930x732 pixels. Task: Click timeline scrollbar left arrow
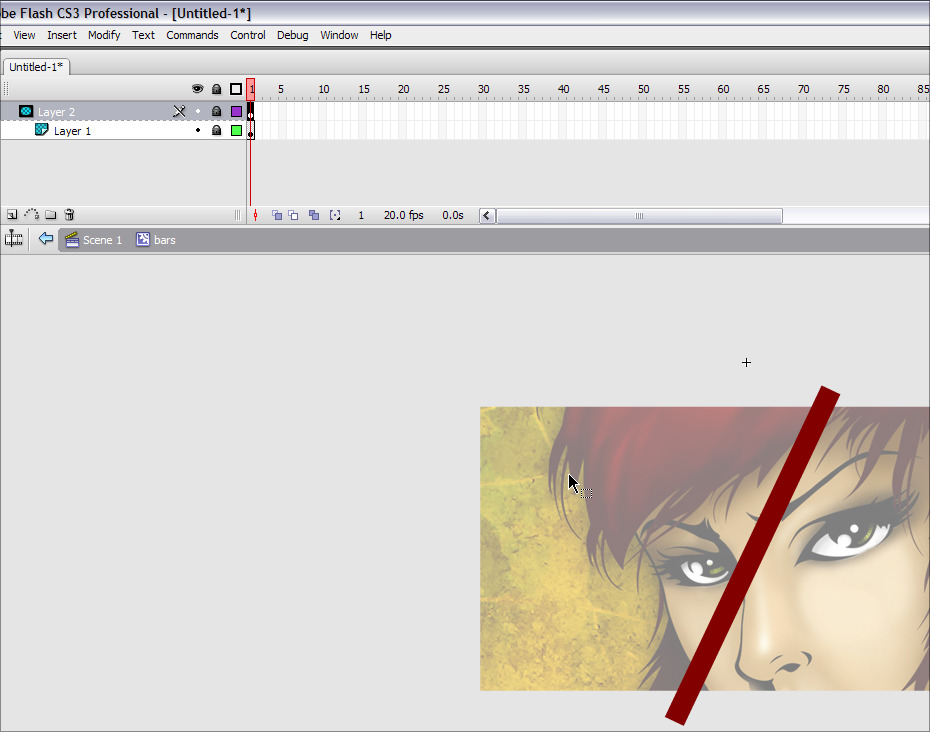[x=487, y=215]
